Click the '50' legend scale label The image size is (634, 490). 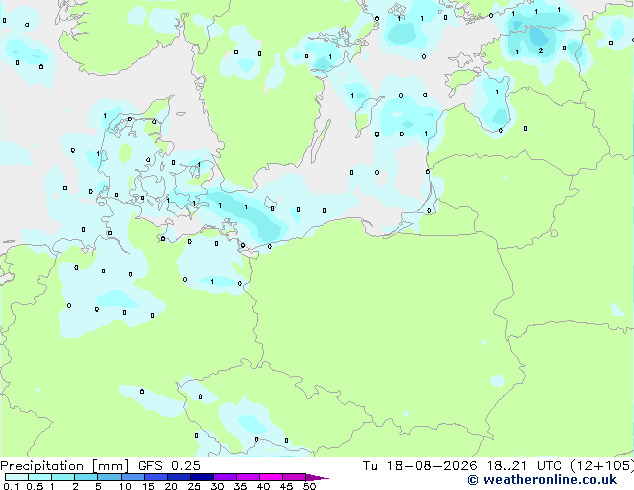pyautogui.click(x=309, y=486)
